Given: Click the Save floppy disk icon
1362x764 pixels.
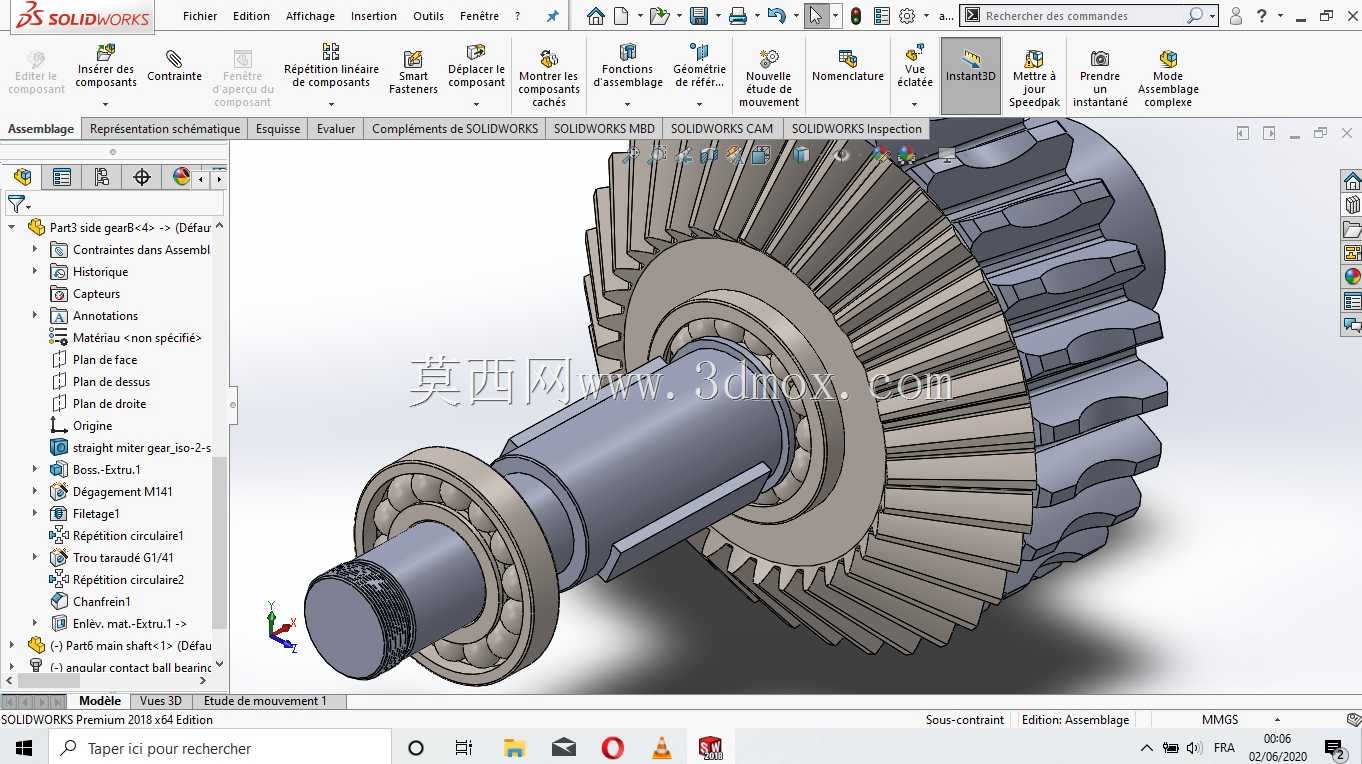Looking at the screenshot, I should (699, 16).
